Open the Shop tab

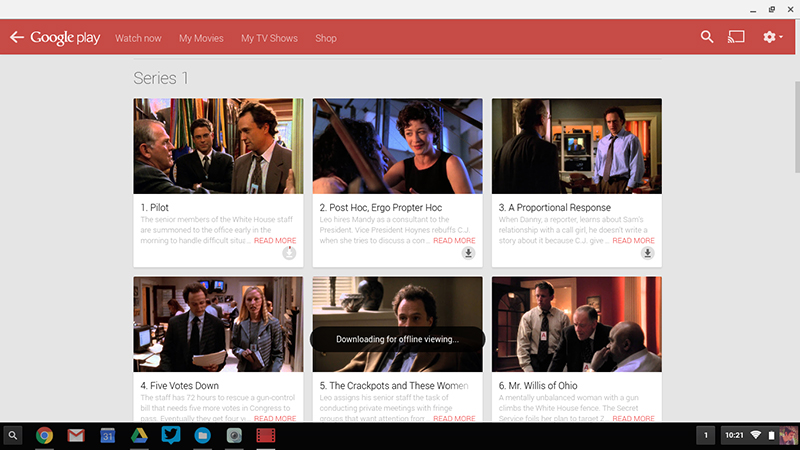point(326,38)
